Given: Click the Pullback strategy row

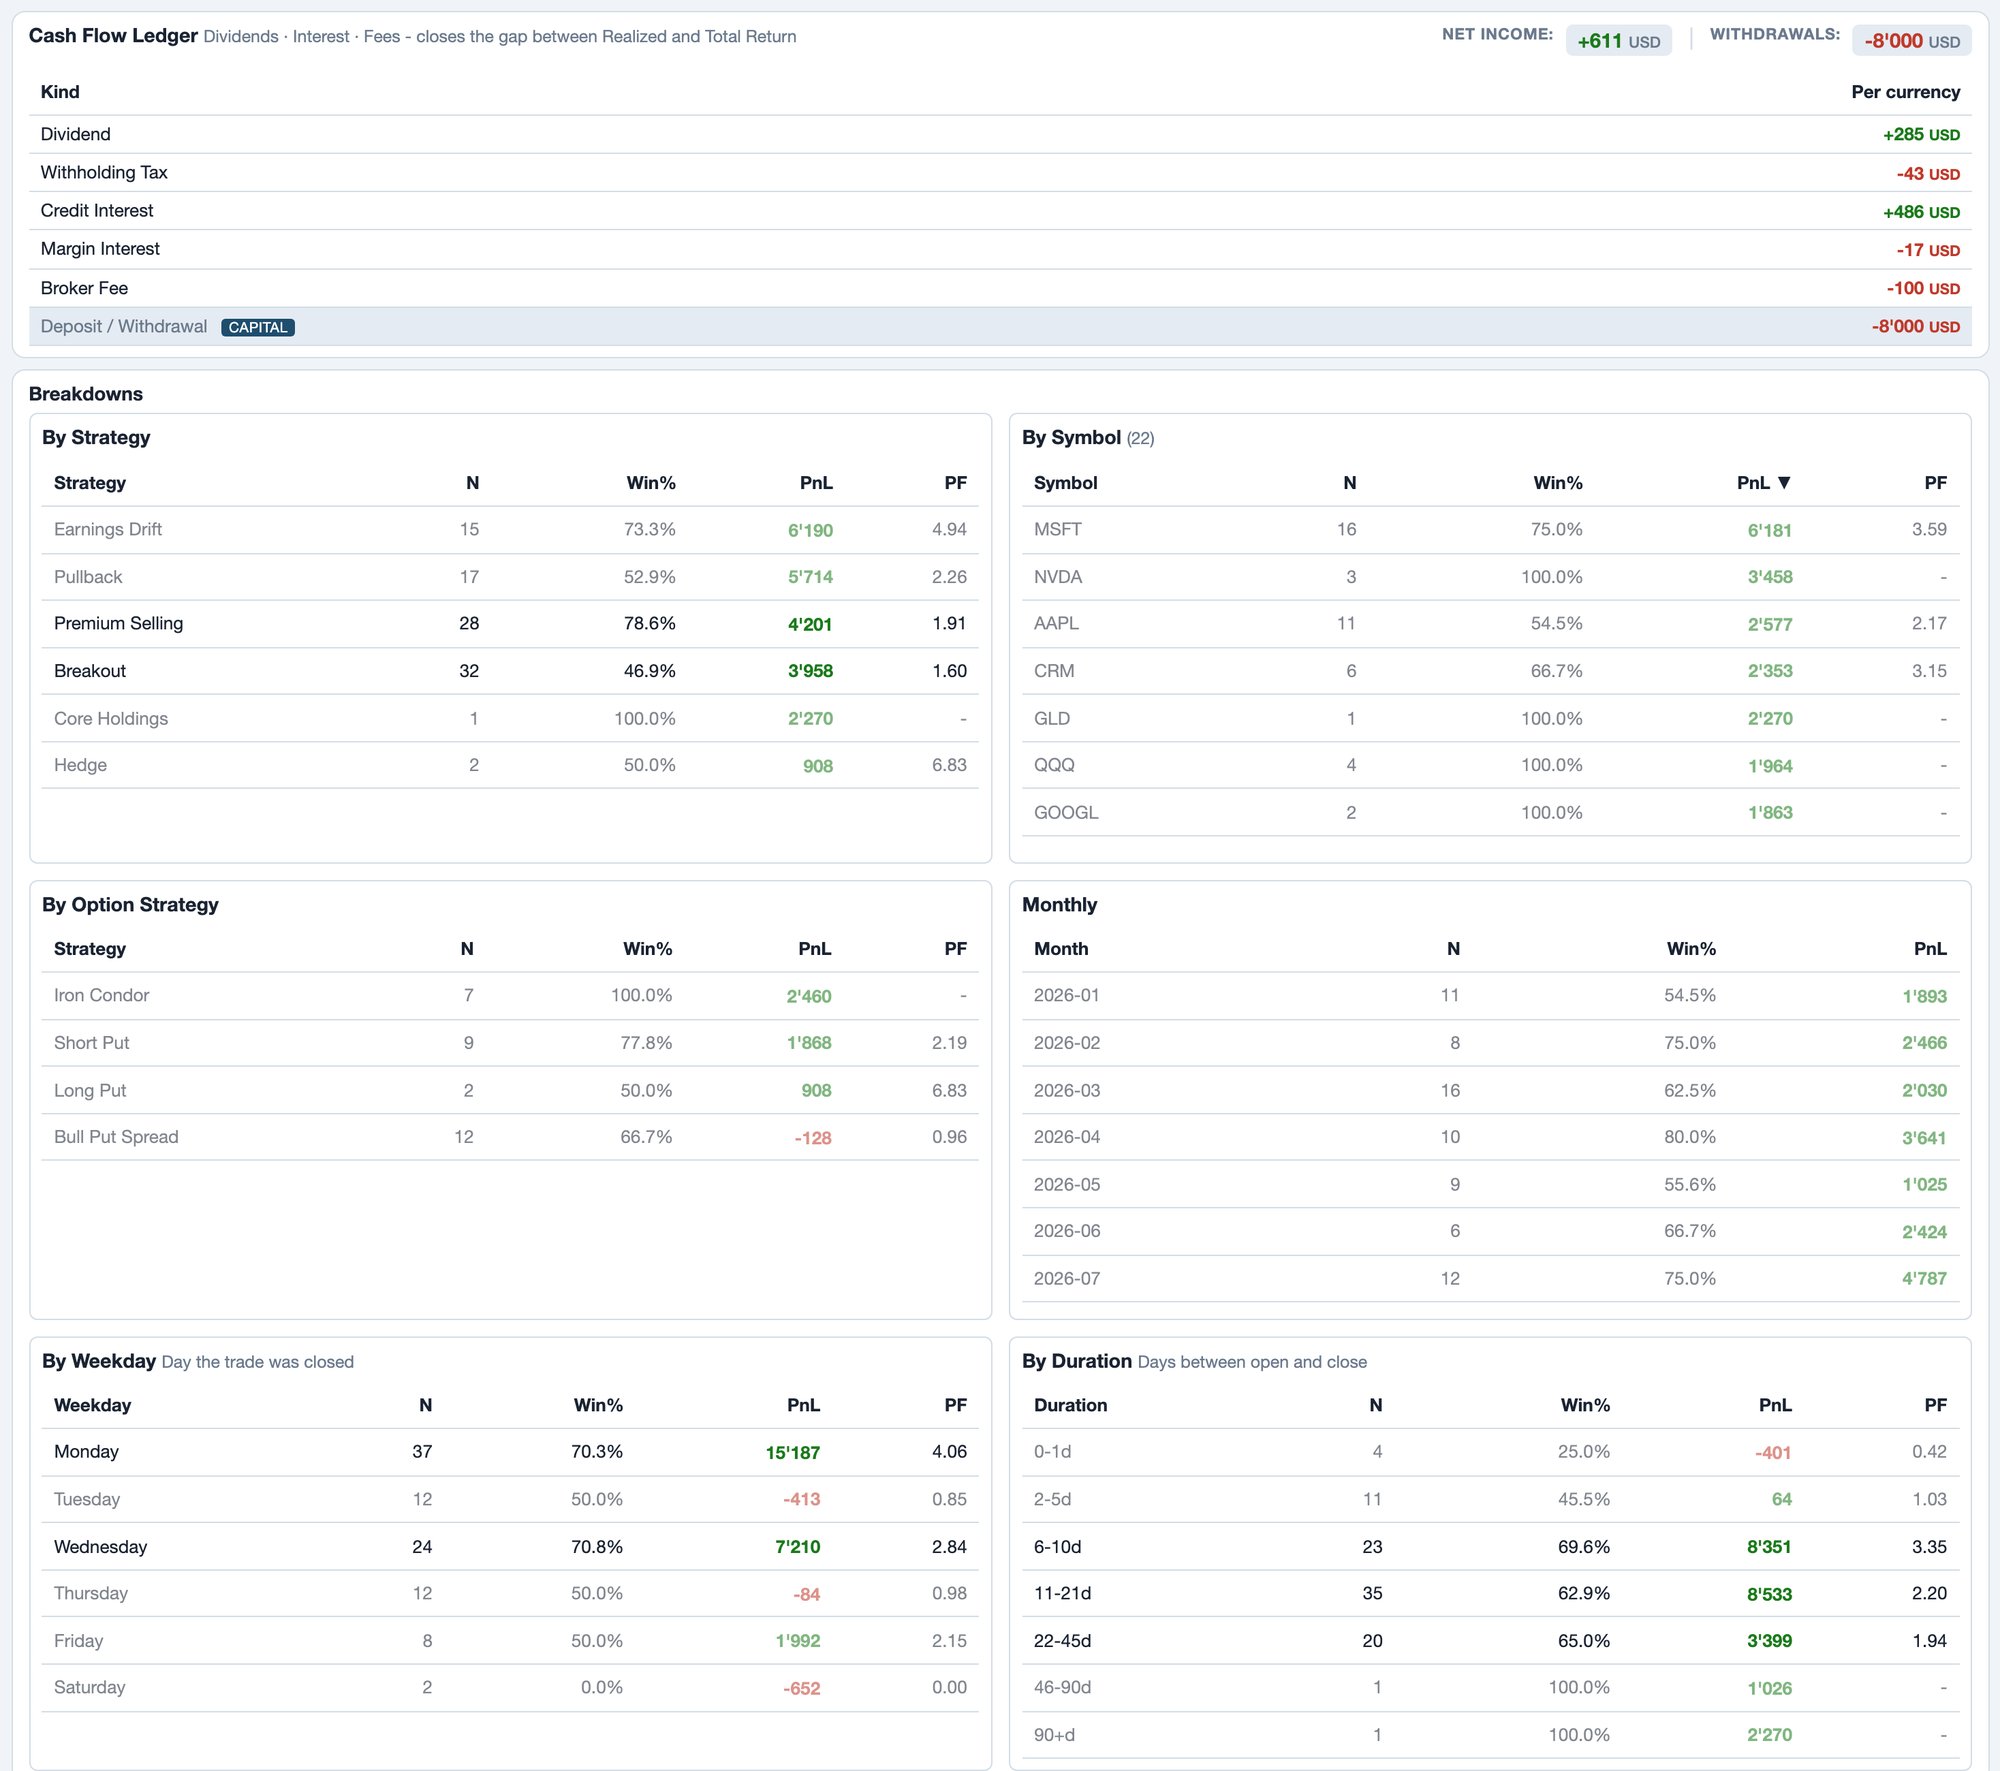Looking at the screenshot, I should (510, 577).
